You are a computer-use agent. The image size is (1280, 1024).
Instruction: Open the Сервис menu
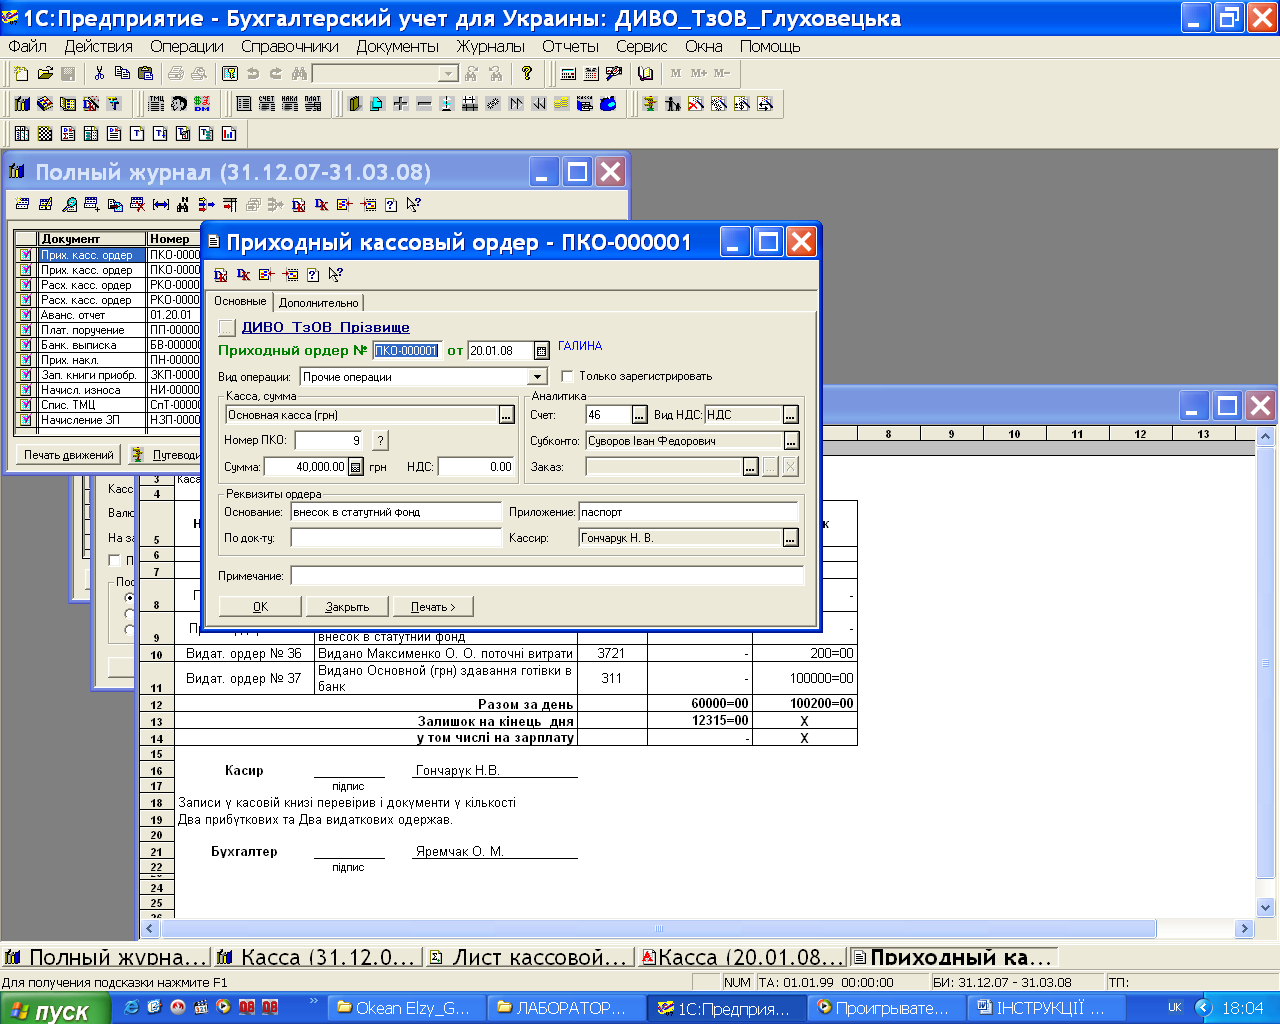click(641, 46)
